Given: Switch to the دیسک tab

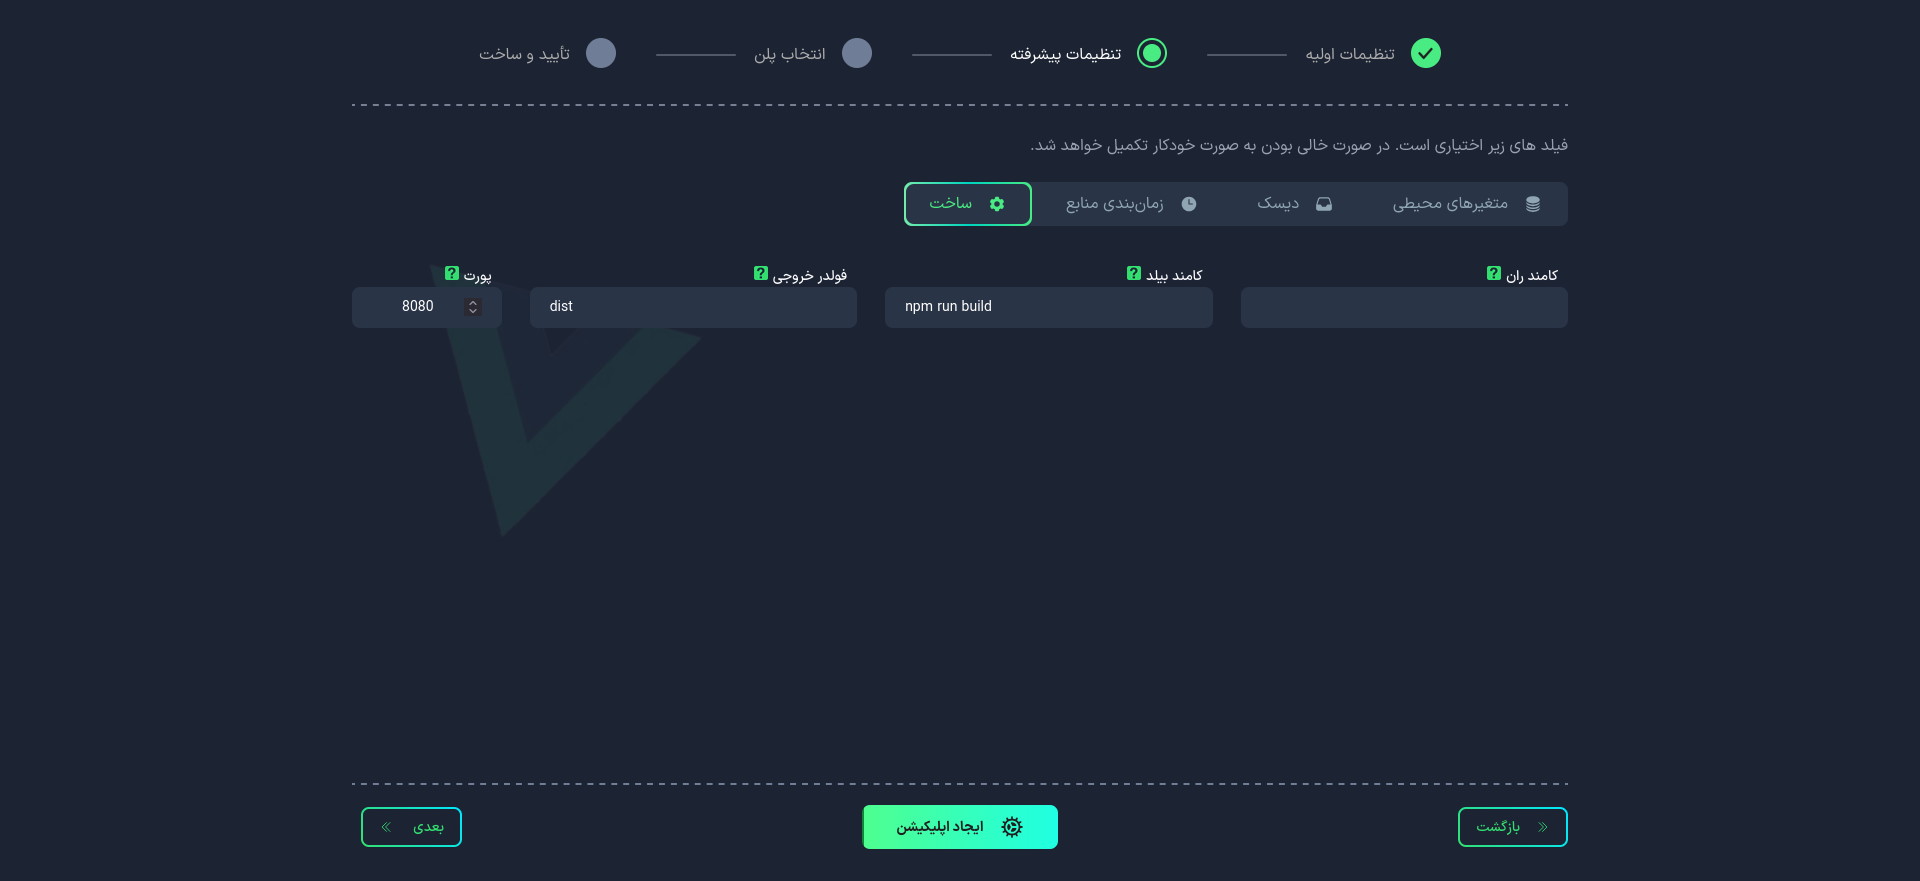Looking at the screenshot, I should [x=1294, y=204].
